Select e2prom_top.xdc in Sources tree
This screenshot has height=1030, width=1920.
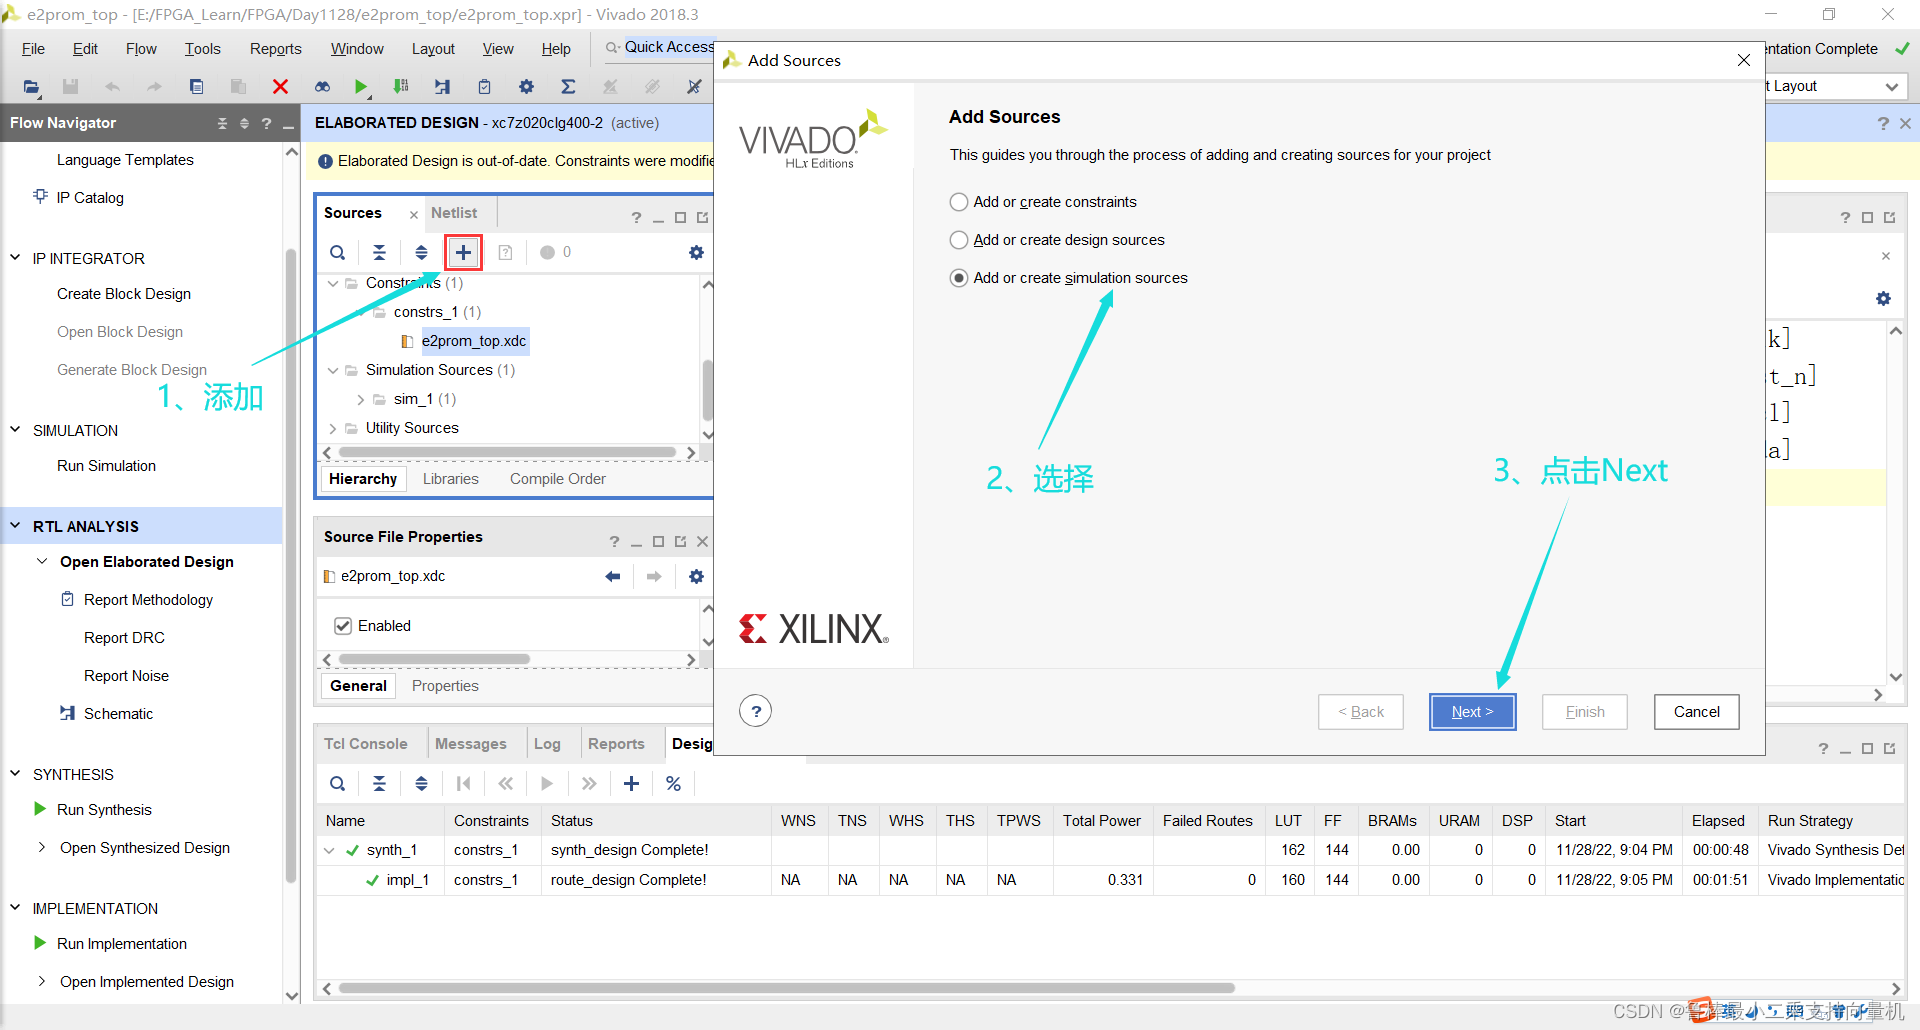474,341
